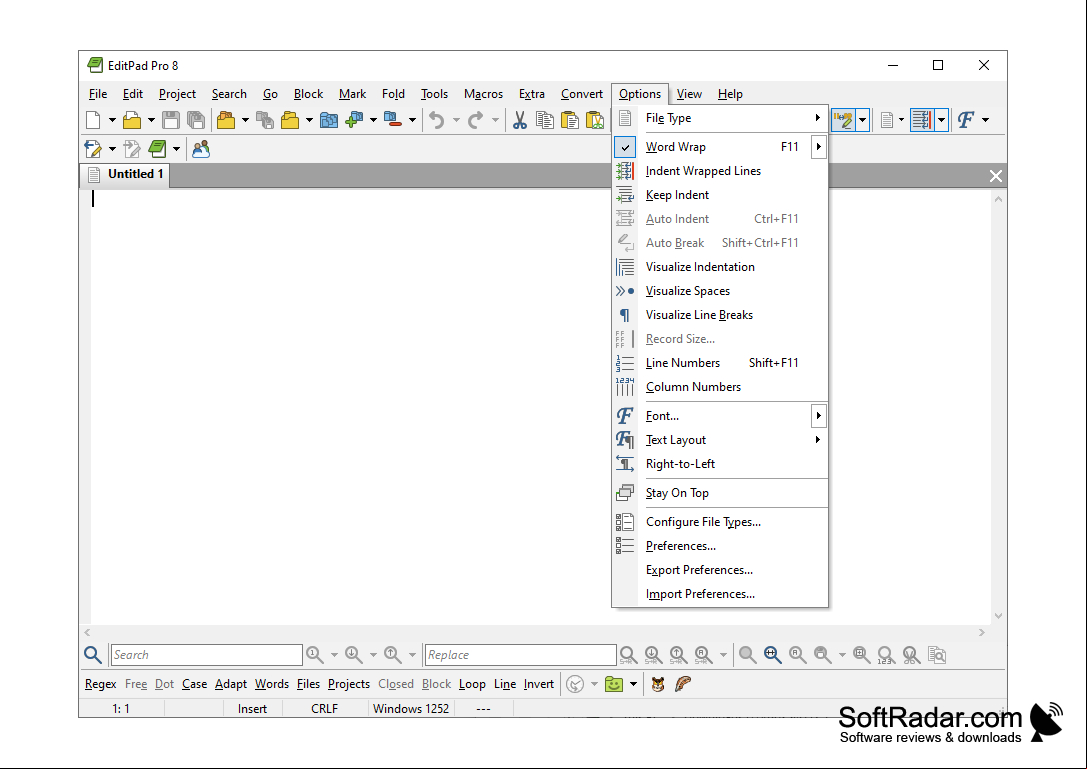Choose Preferences... from Options menu
Screen dimensions: 1087x769
point(720,546)
